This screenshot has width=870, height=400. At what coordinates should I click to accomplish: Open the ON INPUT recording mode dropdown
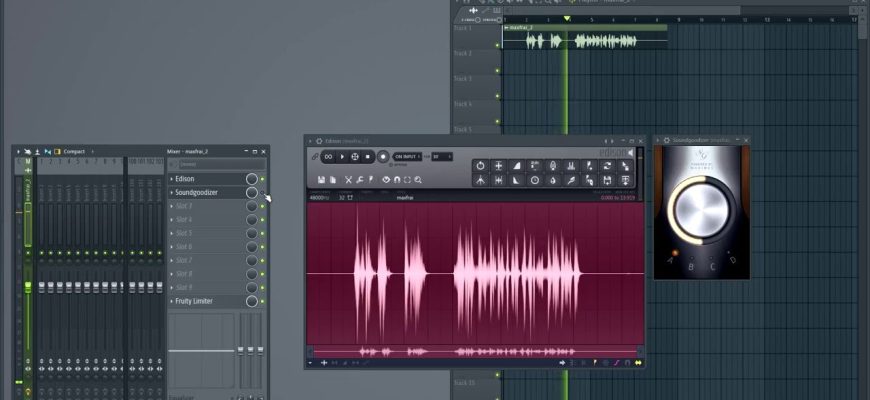click(x=406, y=157)
